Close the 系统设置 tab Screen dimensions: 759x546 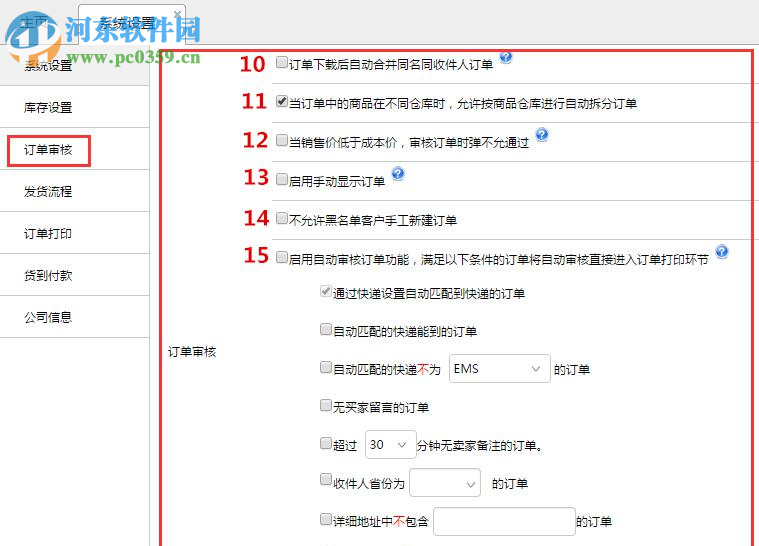tap(178, 14)
